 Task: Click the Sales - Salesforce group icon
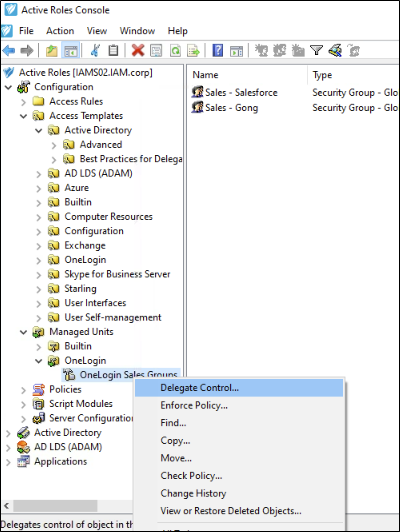click(x=197, y=92)
